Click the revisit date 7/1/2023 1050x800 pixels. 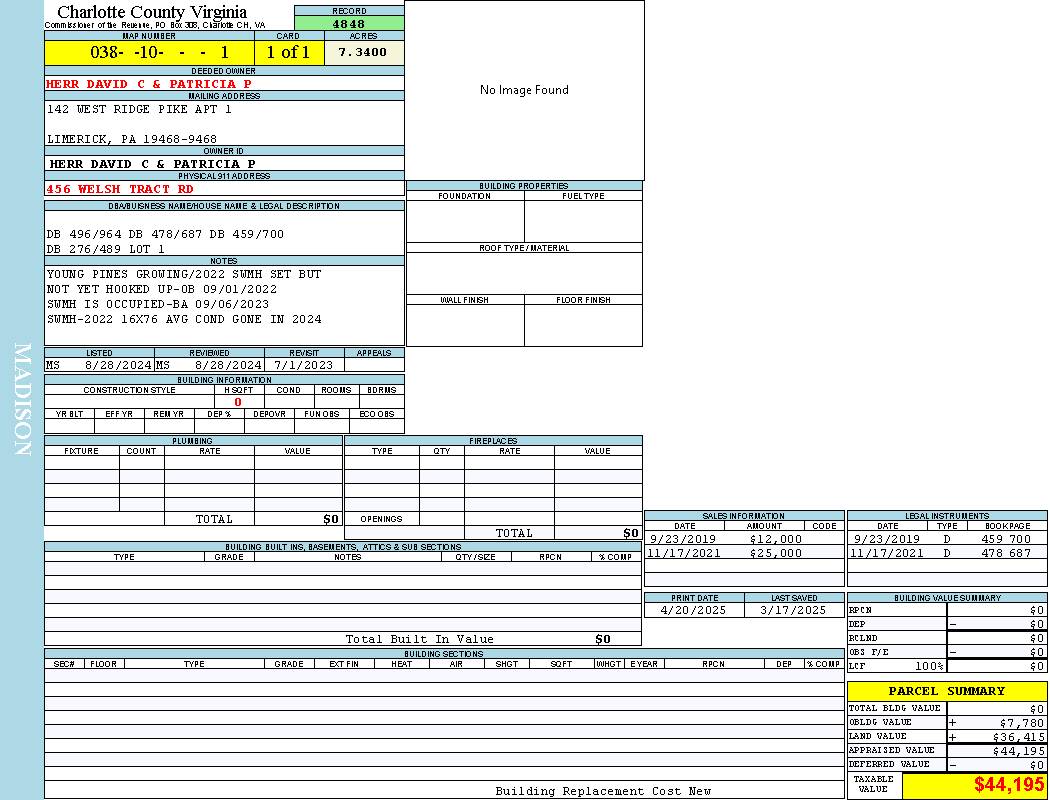tap(303, 365)
